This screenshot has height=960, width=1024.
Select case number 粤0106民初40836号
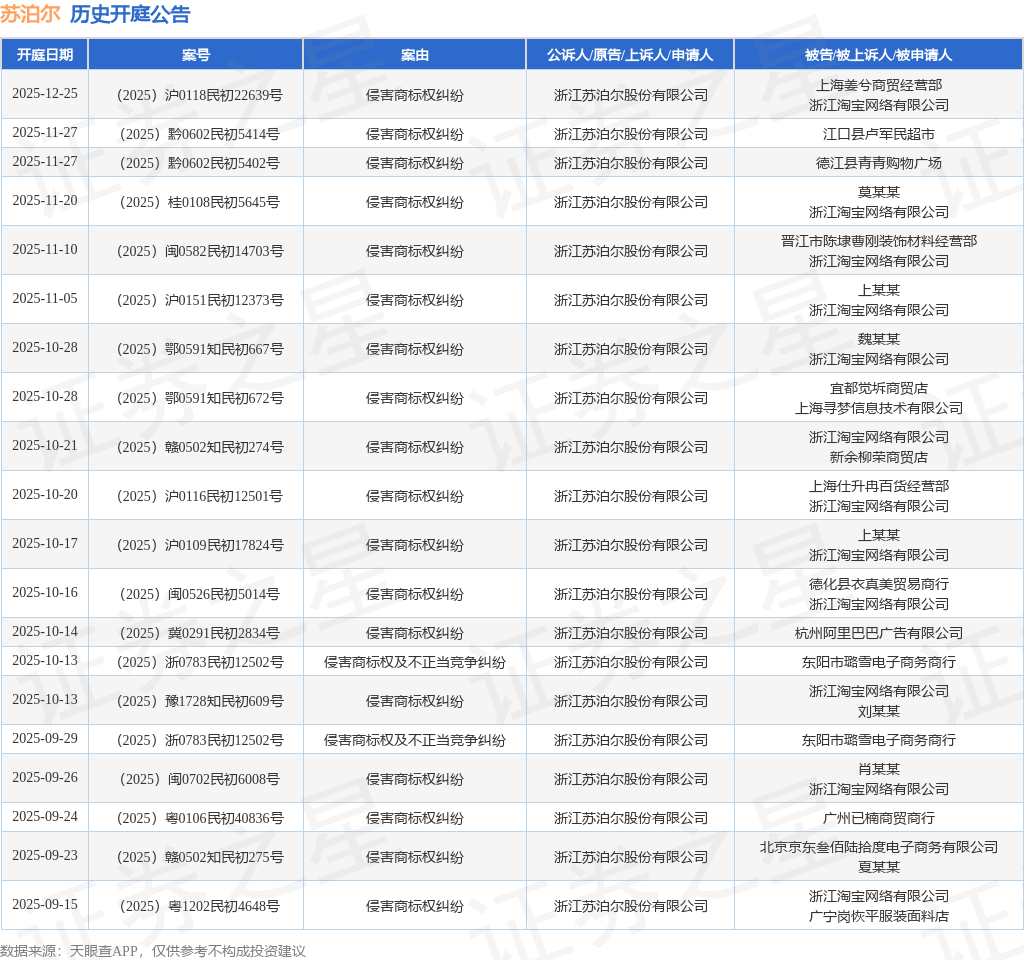pyautogui.click(x=200, y=819)
